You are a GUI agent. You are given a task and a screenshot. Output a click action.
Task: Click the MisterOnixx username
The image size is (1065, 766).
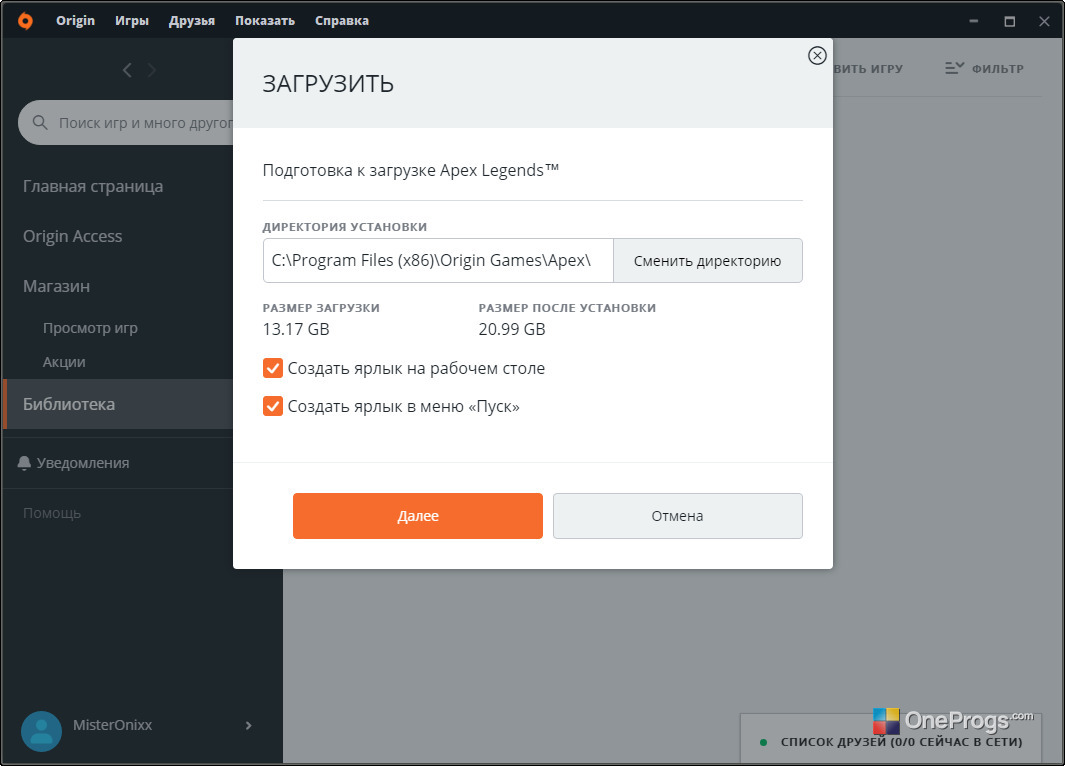[113, 725]
